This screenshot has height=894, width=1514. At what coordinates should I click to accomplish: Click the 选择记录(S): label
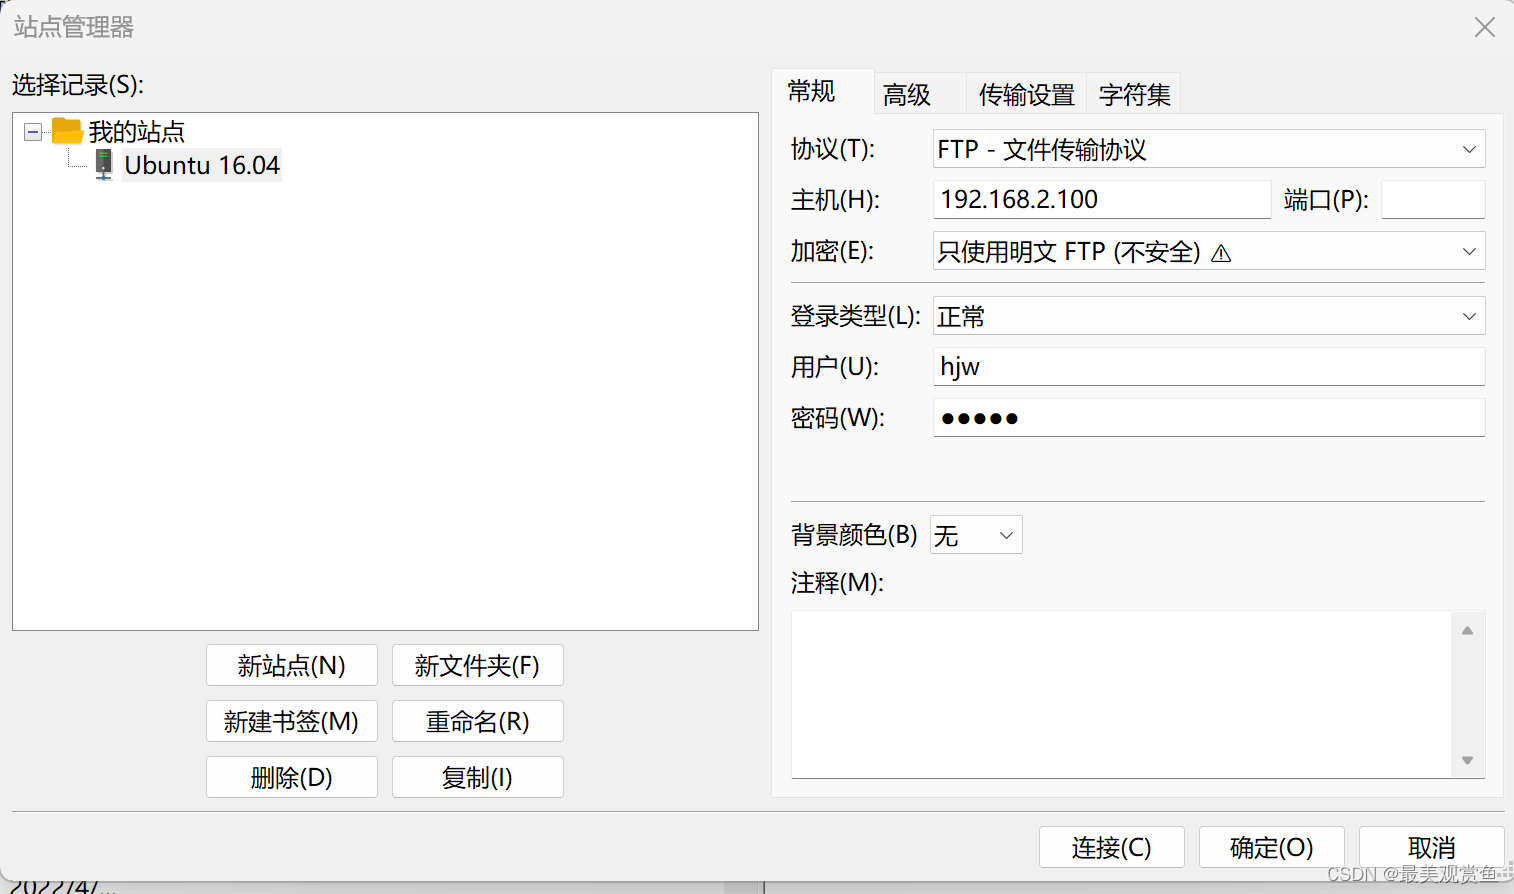tap(78, 85)
